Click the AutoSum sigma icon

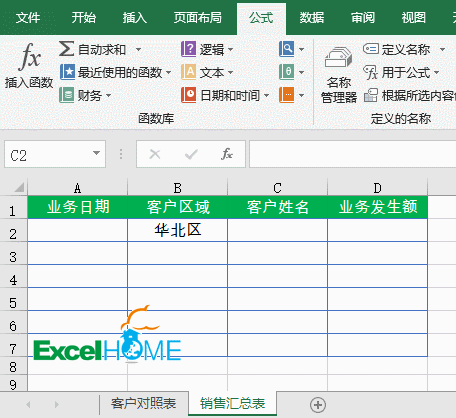tap(66, 49)
